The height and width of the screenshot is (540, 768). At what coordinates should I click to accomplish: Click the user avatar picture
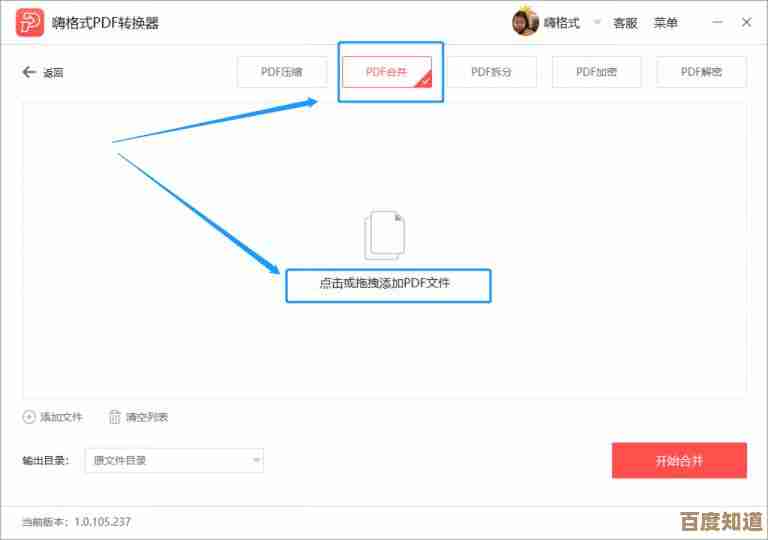pos(525,22)
